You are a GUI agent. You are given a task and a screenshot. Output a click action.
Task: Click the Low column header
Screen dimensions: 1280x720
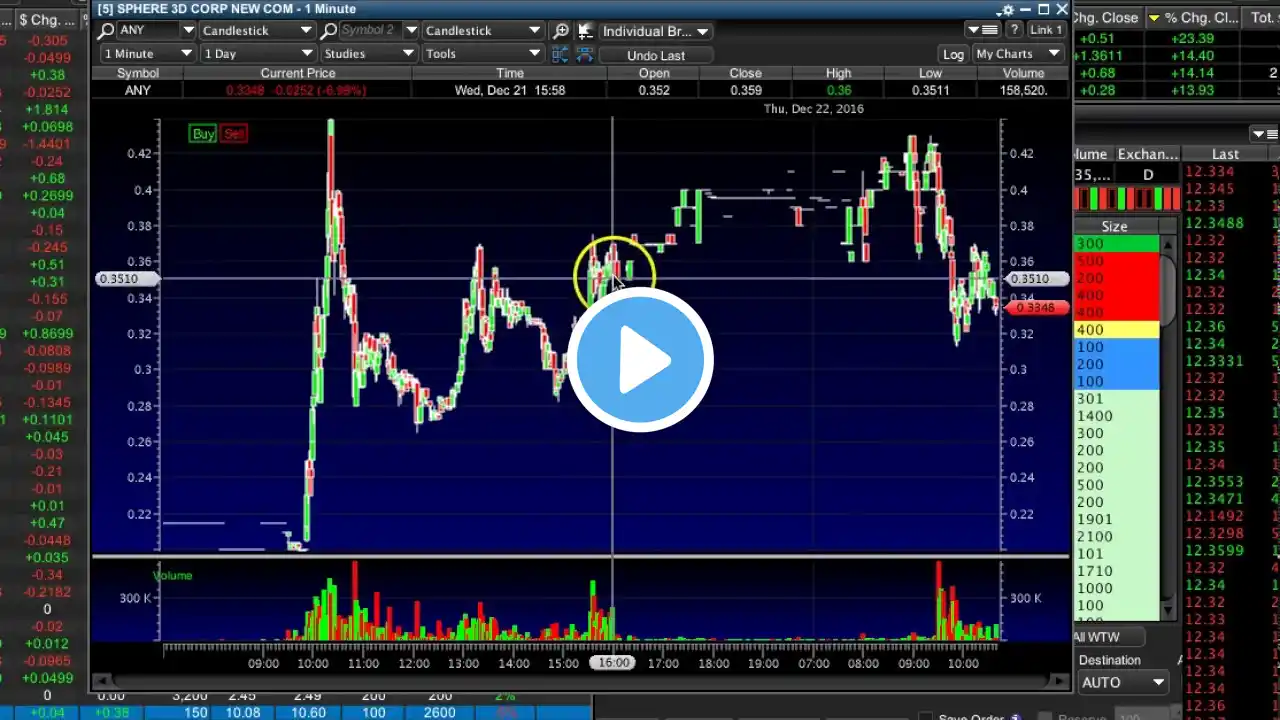(x=931, y=73)
